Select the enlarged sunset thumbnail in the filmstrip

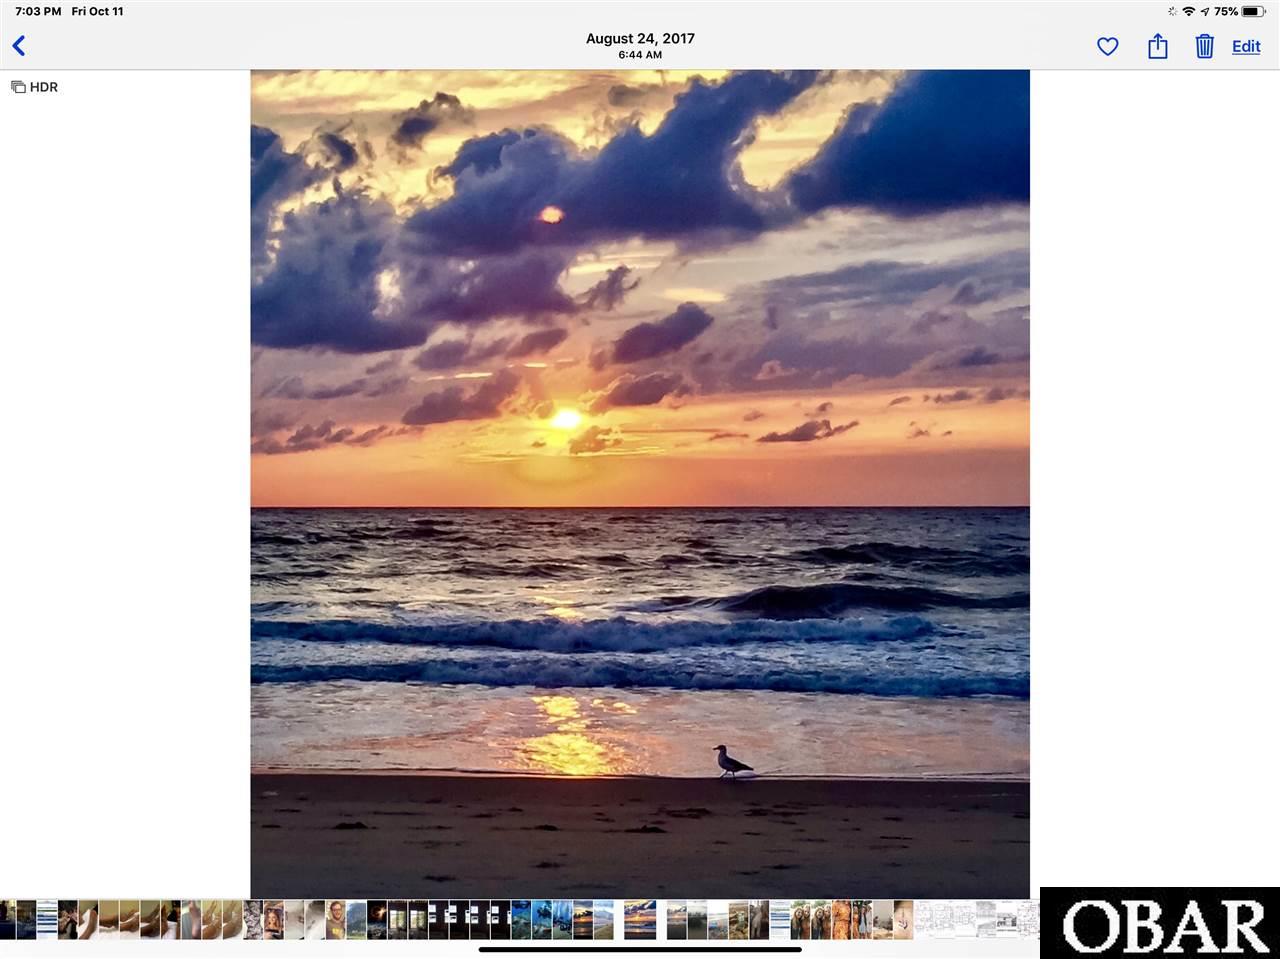[640, 920]
